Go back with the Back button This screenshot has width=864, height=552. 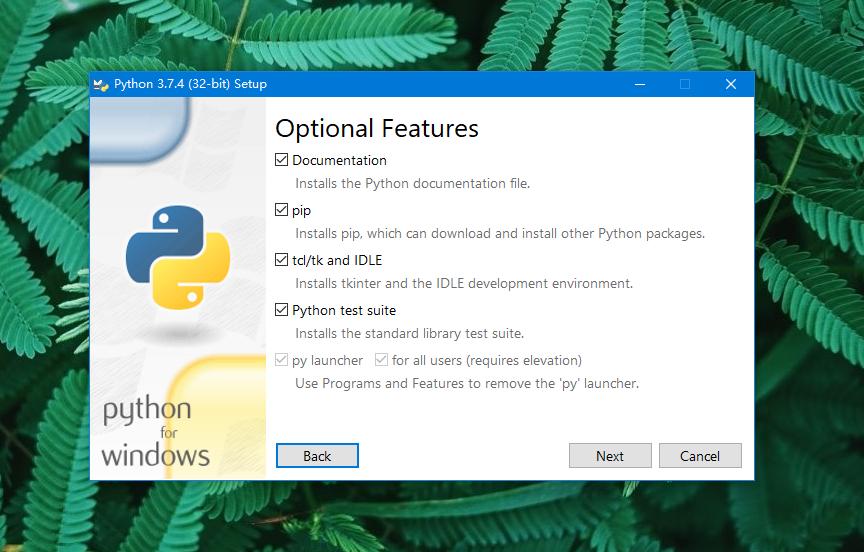(x=317, y=456)
